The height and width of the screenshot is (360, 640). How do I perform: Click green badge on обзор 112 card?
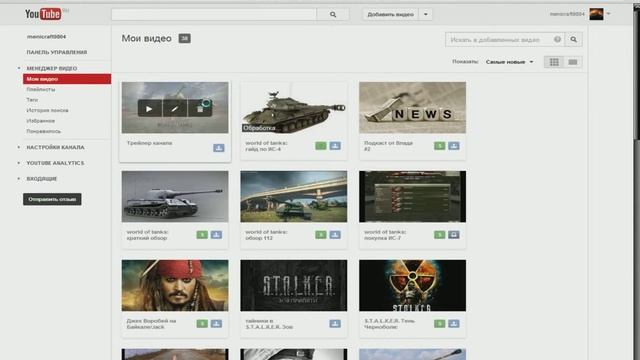click(x=321, y=235)
